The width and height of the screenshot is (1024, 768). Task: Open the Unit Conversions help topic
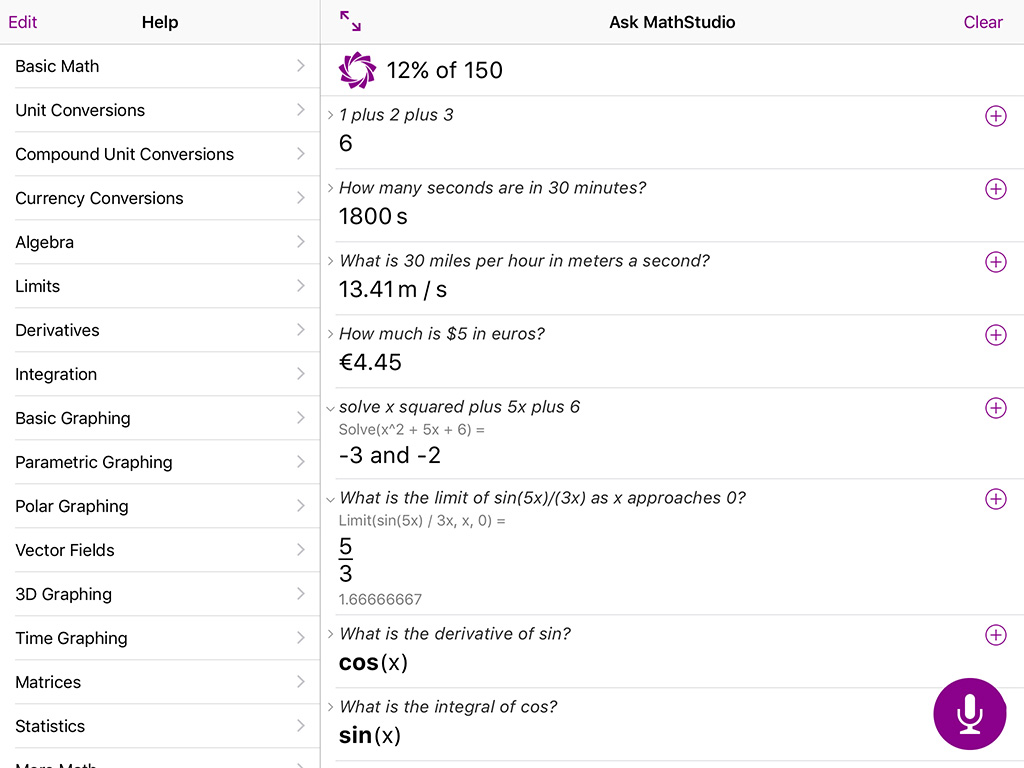coord(160,110)
